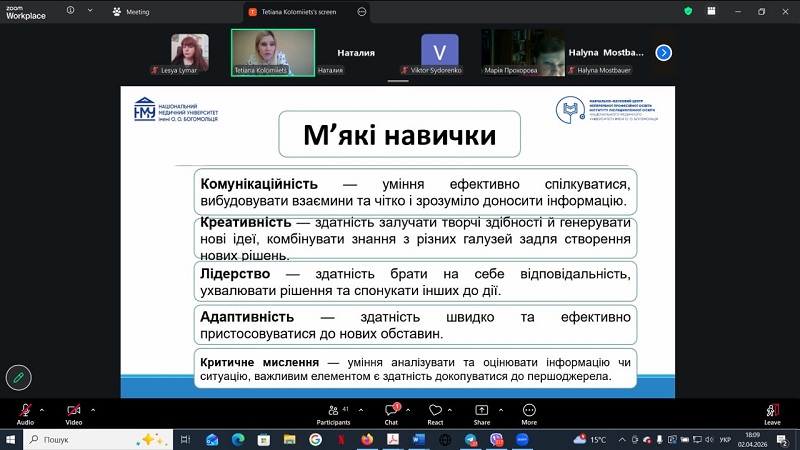Open the meeting info icon

click(x=70, y=11)
